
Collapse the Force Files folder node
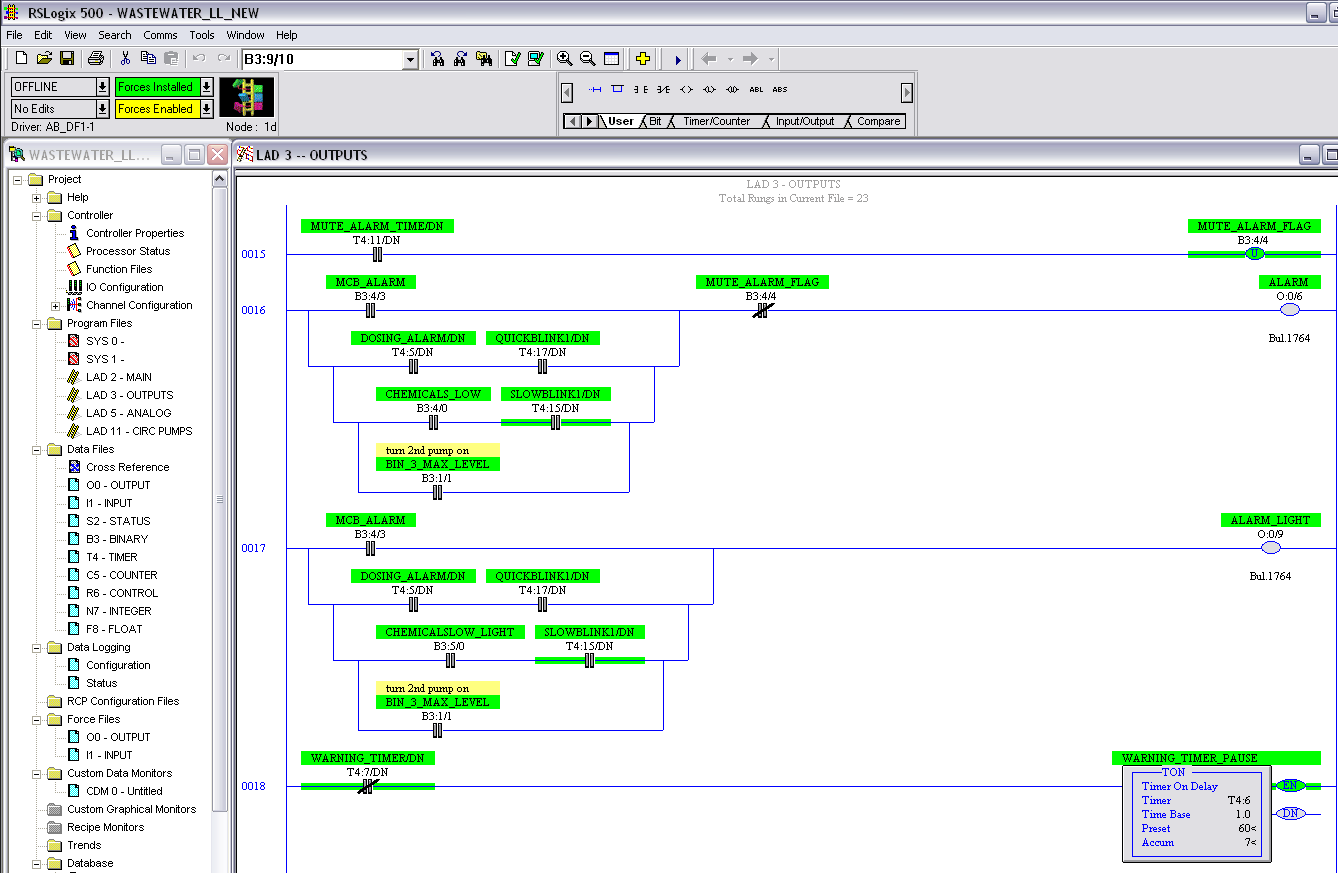pos(37,720)
